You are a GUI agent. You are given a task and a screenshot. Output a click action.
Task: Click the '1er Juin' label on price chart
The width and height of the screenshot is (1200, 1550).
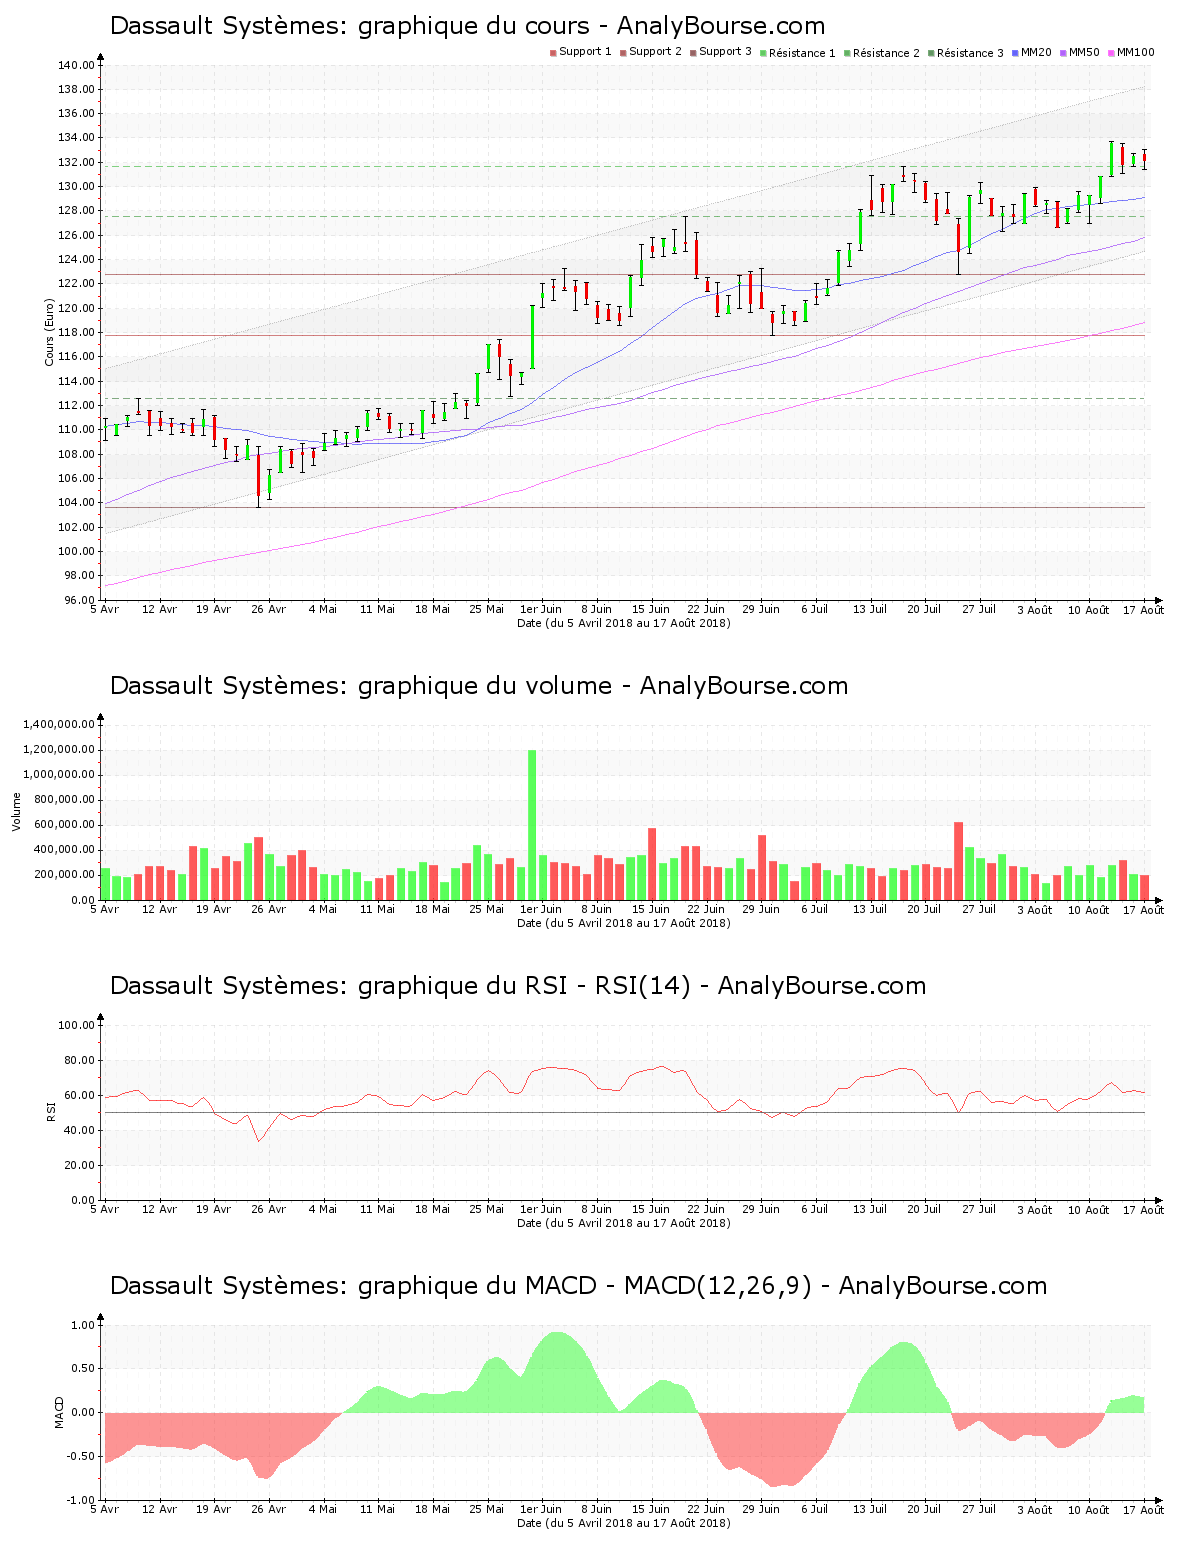tap(541, 609)
